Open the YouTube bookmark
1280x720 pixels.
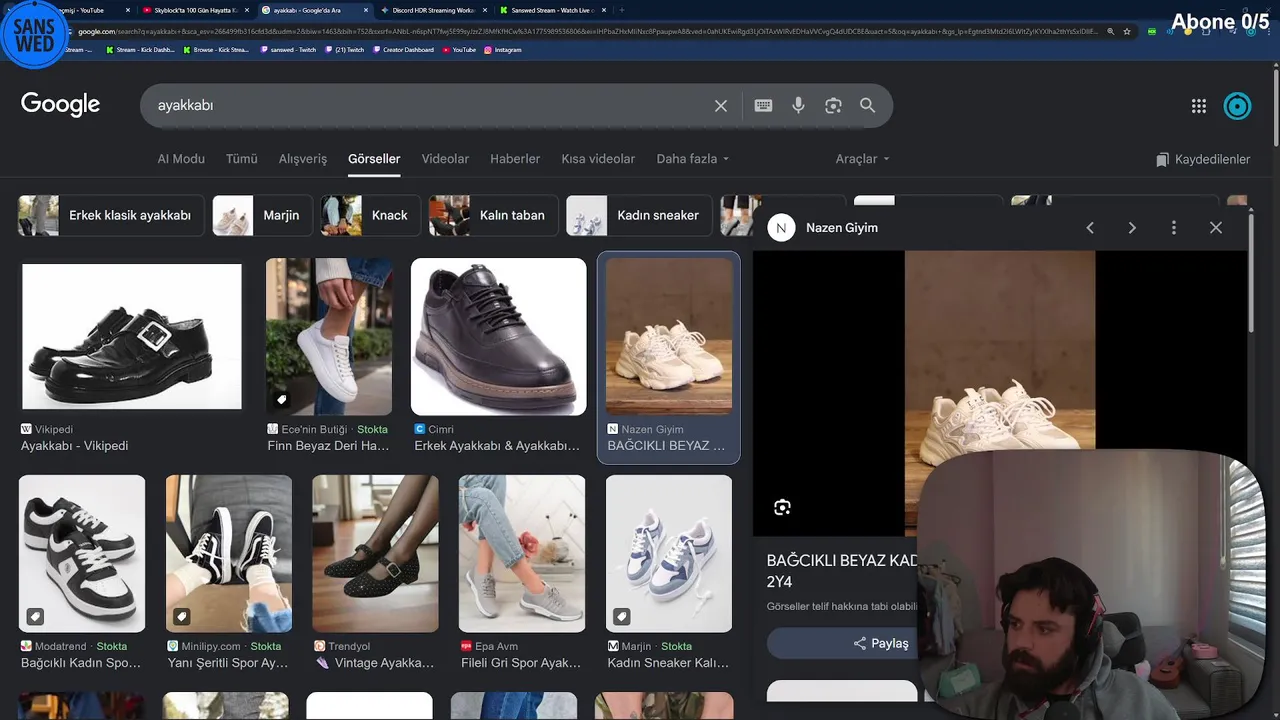click(460, 50)
